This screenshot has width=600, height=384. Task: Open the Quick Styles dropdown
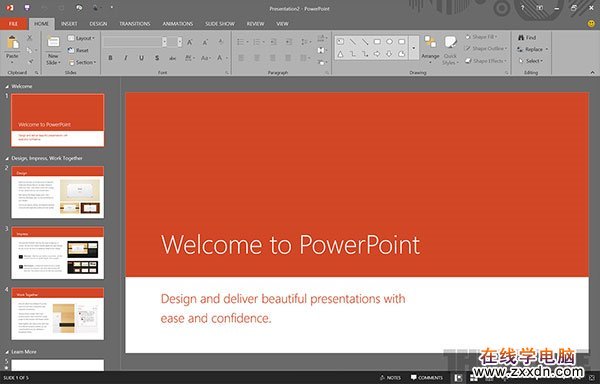(450, 50)
